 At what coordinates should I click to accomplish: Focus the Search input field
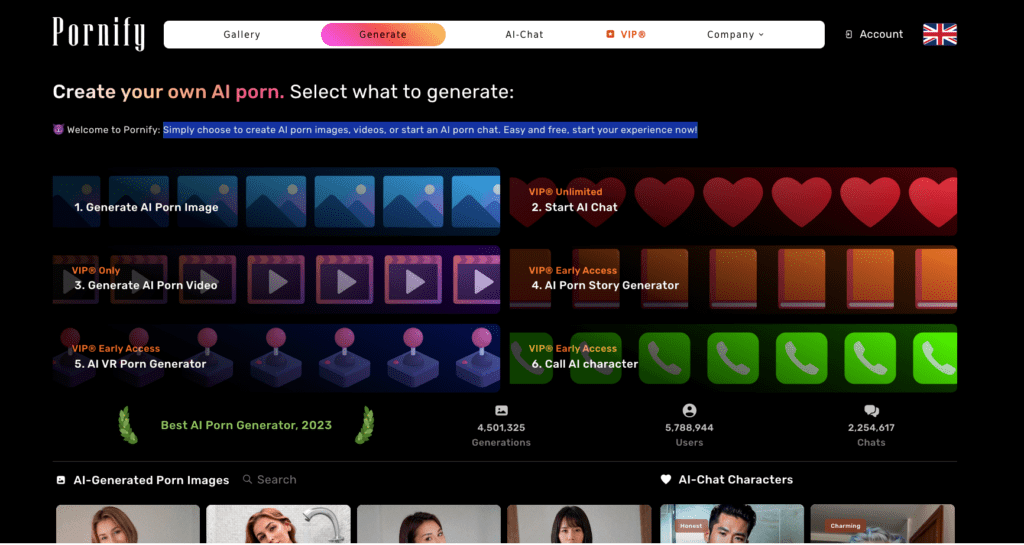click(277, 480)
